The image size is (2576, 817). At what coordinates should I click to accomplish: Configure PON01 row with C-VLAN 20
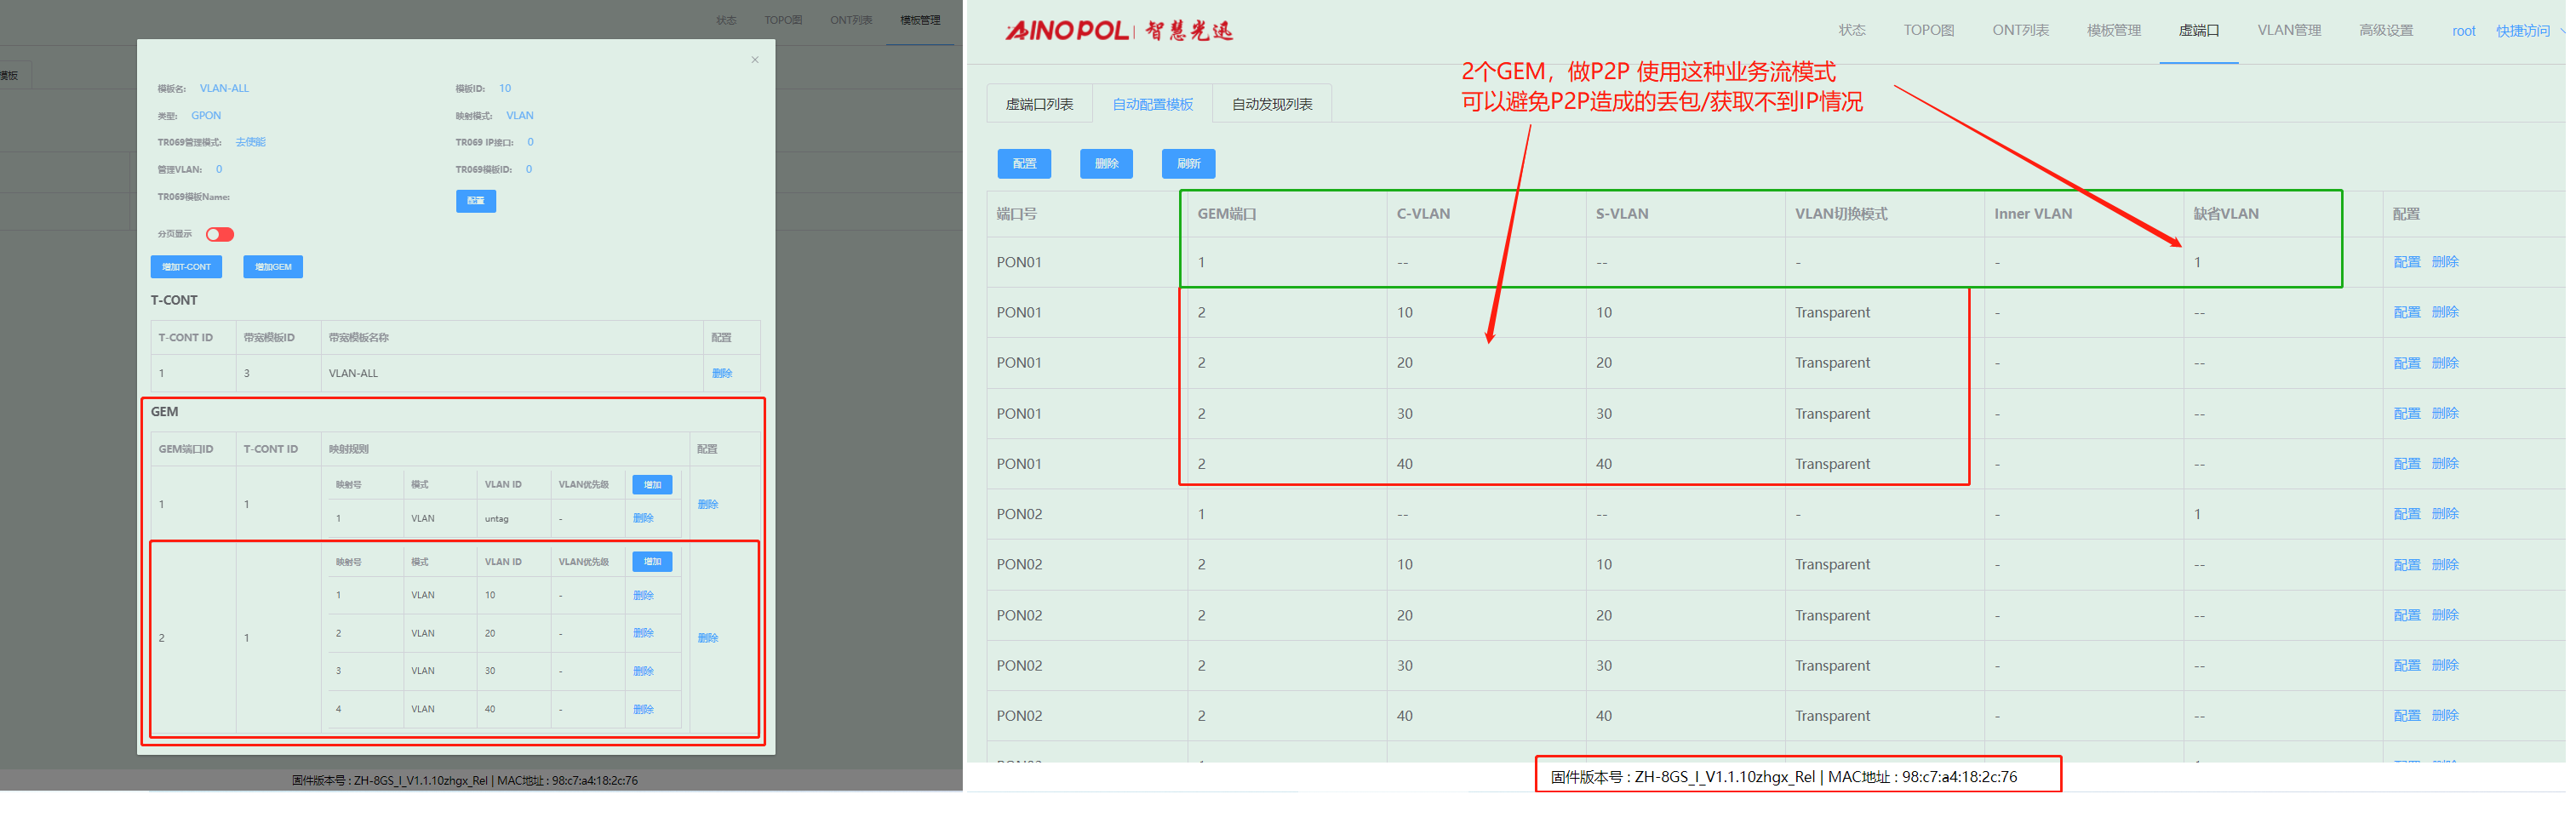click(2406, 363)
